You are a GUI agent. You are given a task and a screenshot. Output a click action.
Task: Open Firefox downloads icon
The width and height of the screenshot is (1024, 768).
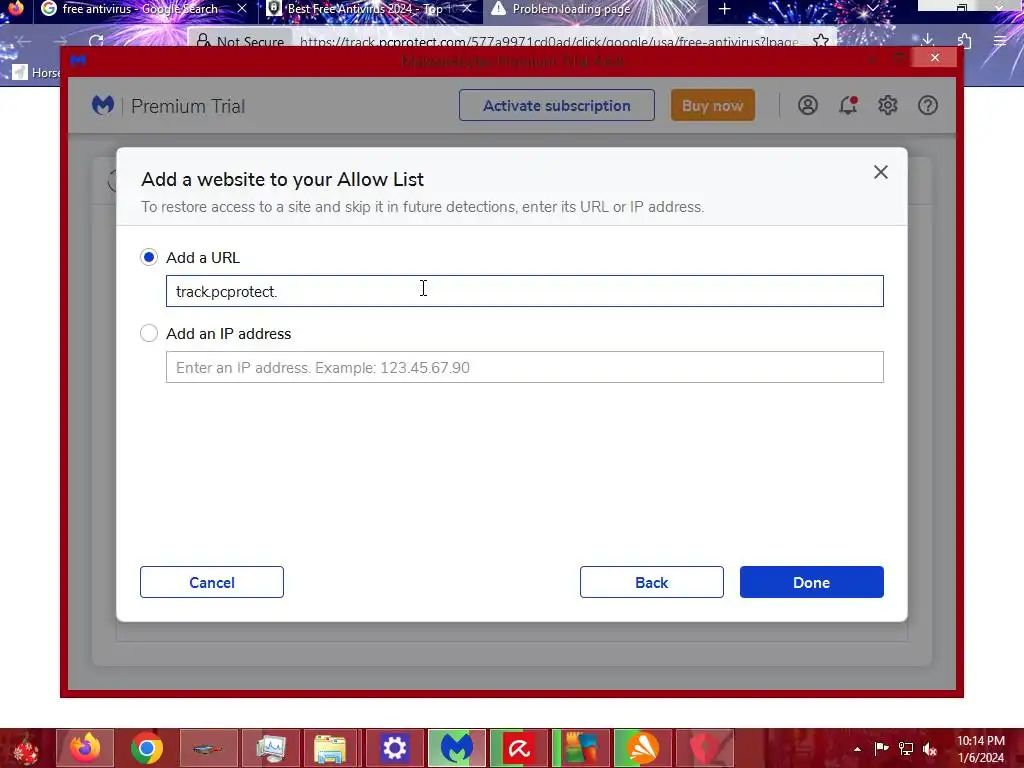point(927,40)
